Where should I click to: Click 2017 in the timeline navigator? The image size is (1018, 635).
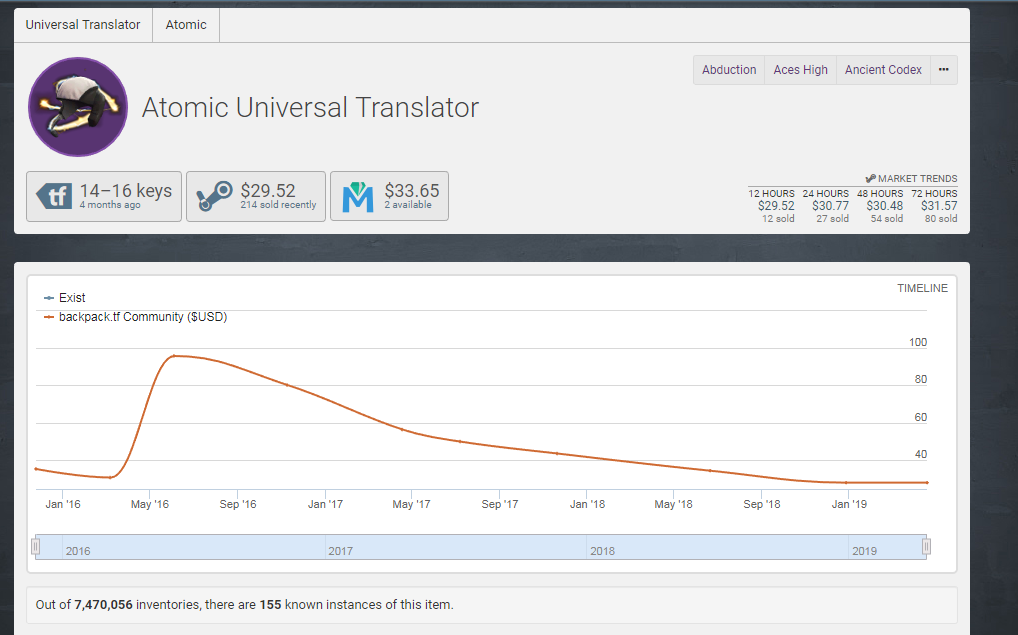coord(340,551)
